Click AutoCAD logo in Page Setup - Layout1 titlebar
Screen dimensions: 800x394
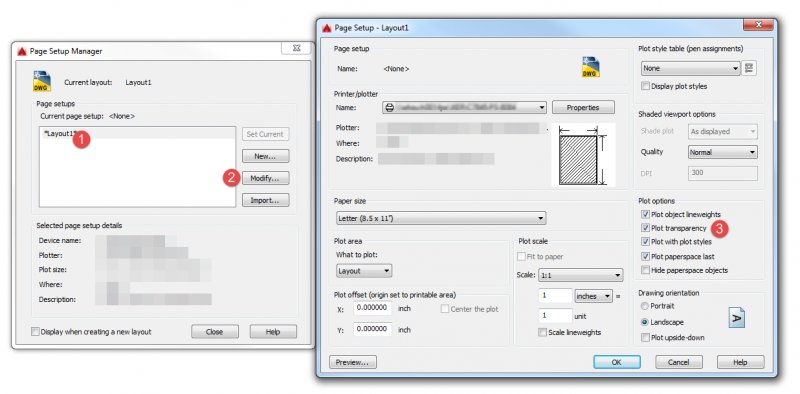[327, 28]
